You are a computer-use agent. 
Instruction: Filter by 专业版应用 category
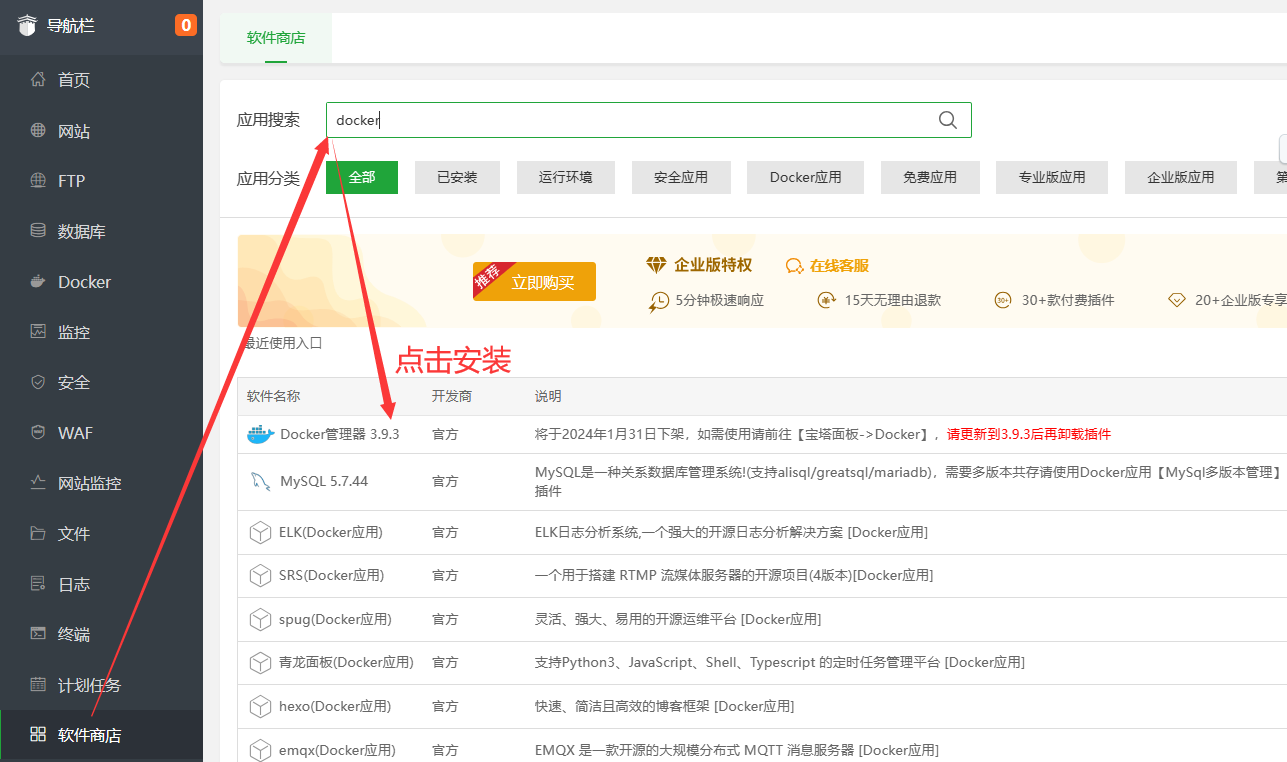(1052, 177)
